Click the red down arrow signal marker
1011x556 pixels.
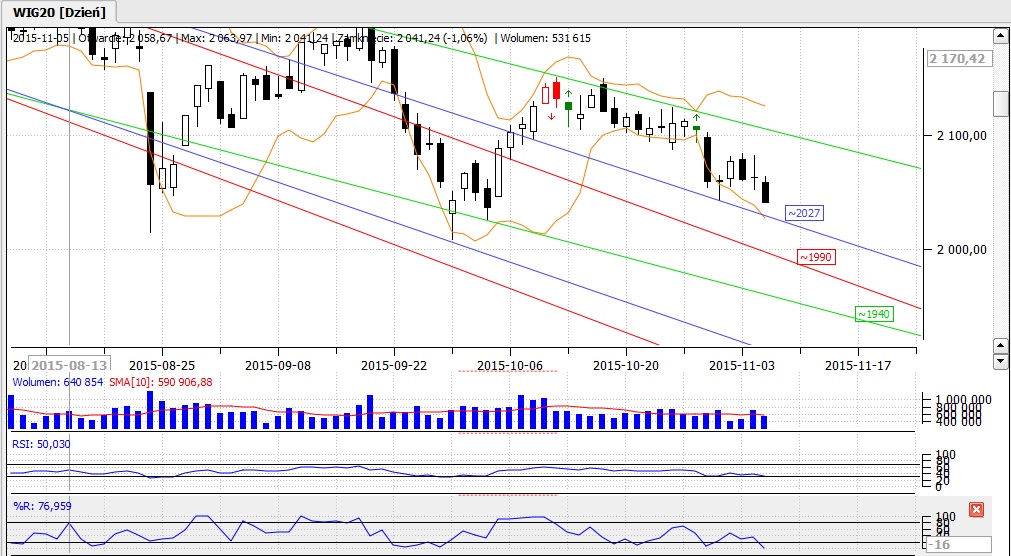click(x=551, y=116)
